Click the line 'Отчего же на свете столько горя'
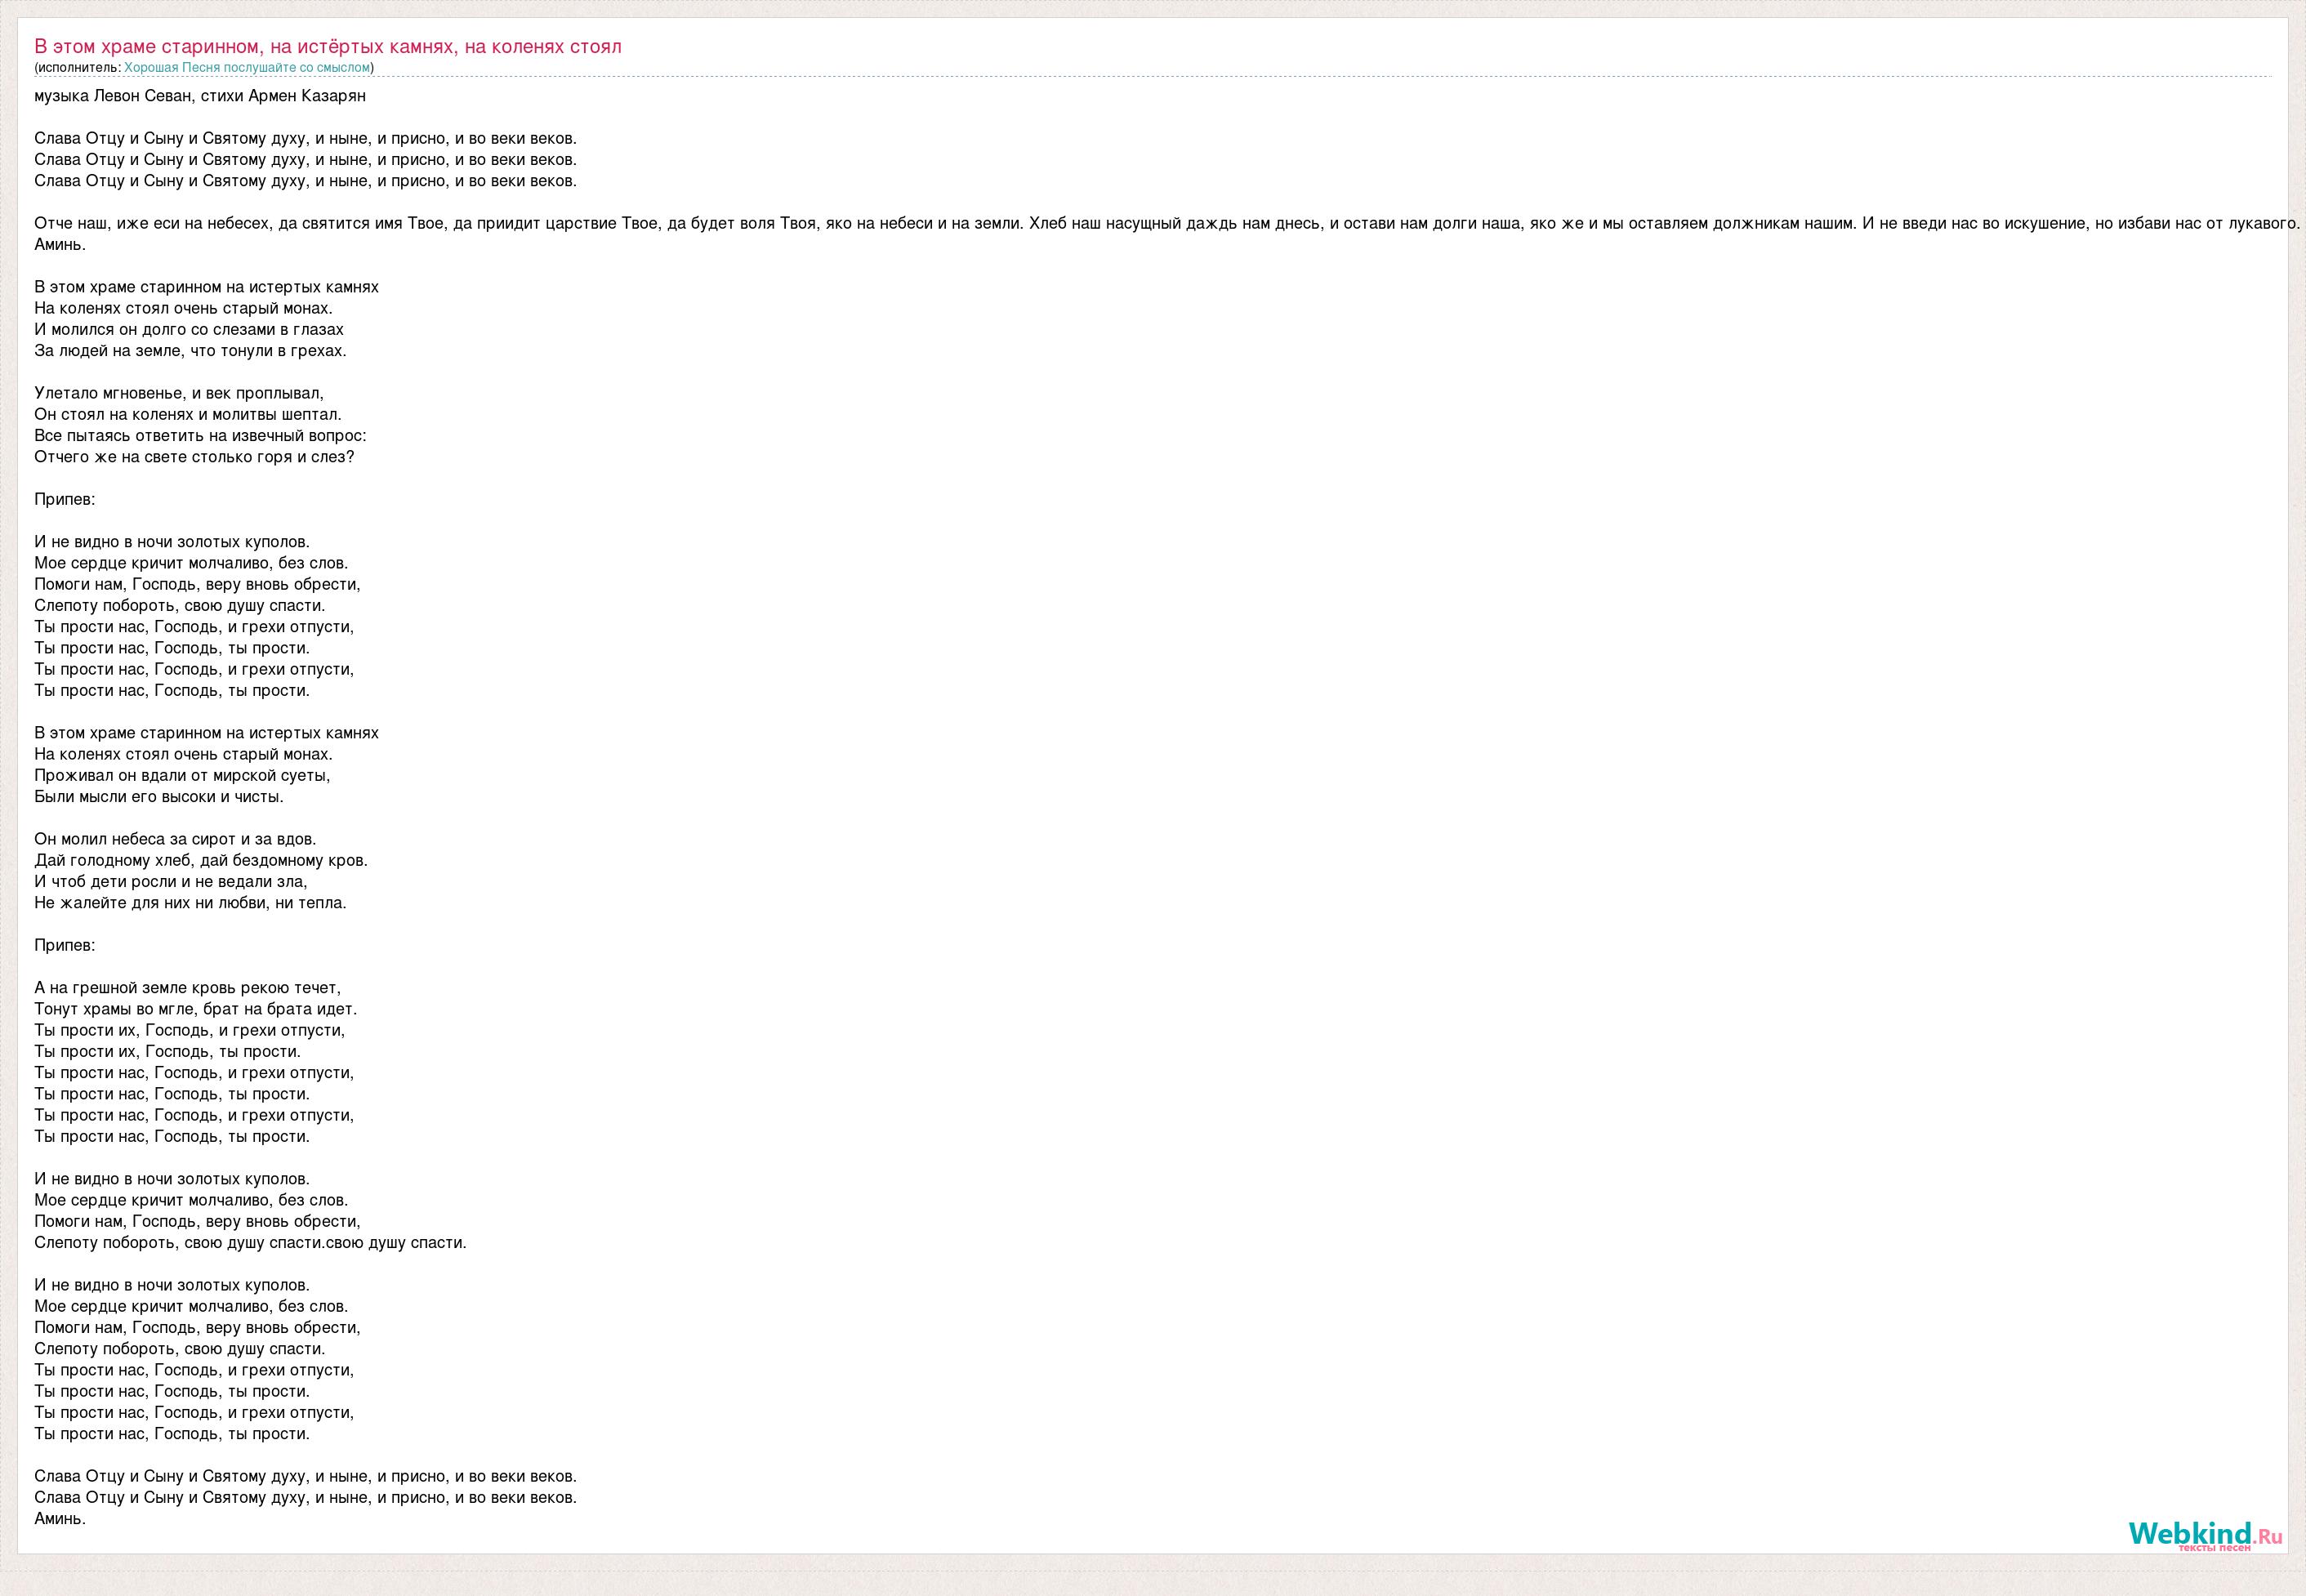 [194, 457]
